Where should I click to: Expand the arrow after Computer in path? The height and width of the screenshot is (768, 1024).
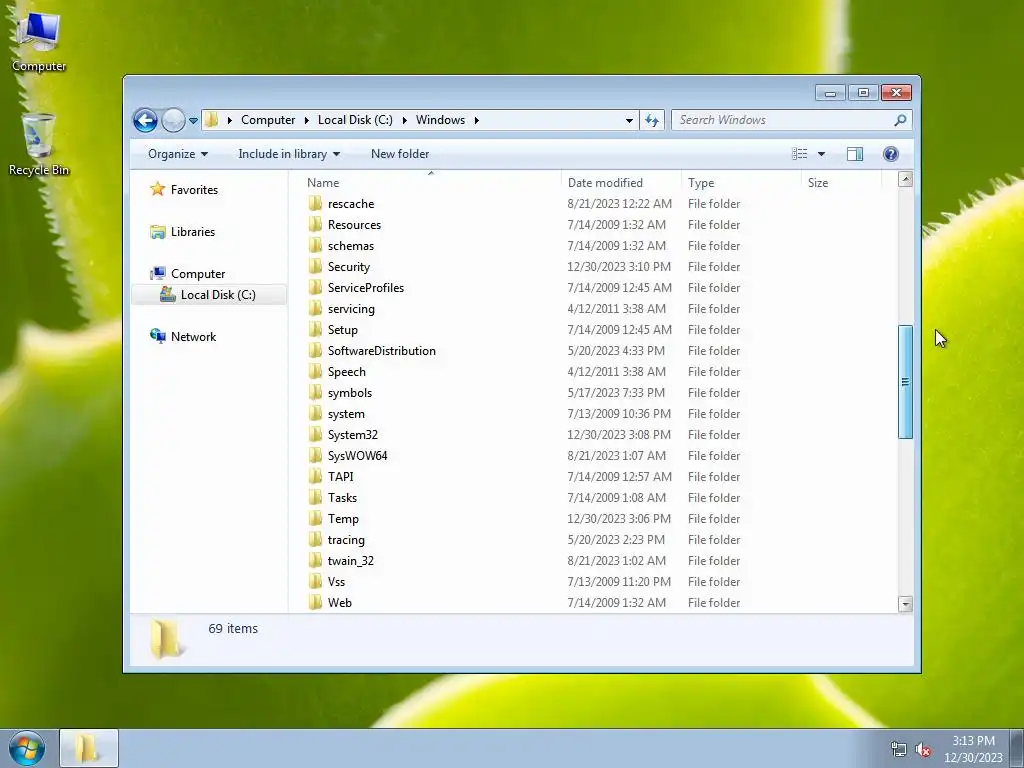click(306, 121)
